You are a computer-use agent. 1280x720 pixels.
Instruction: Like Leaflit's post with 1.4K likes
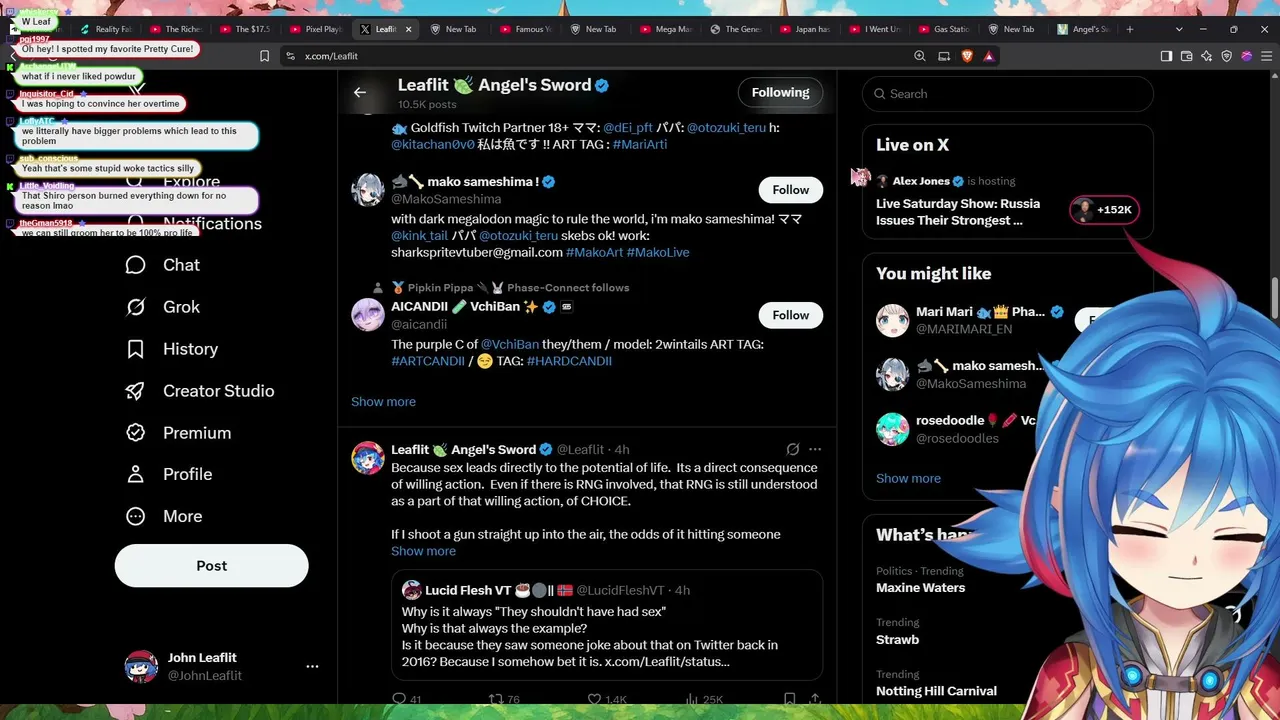click(606, 700)
